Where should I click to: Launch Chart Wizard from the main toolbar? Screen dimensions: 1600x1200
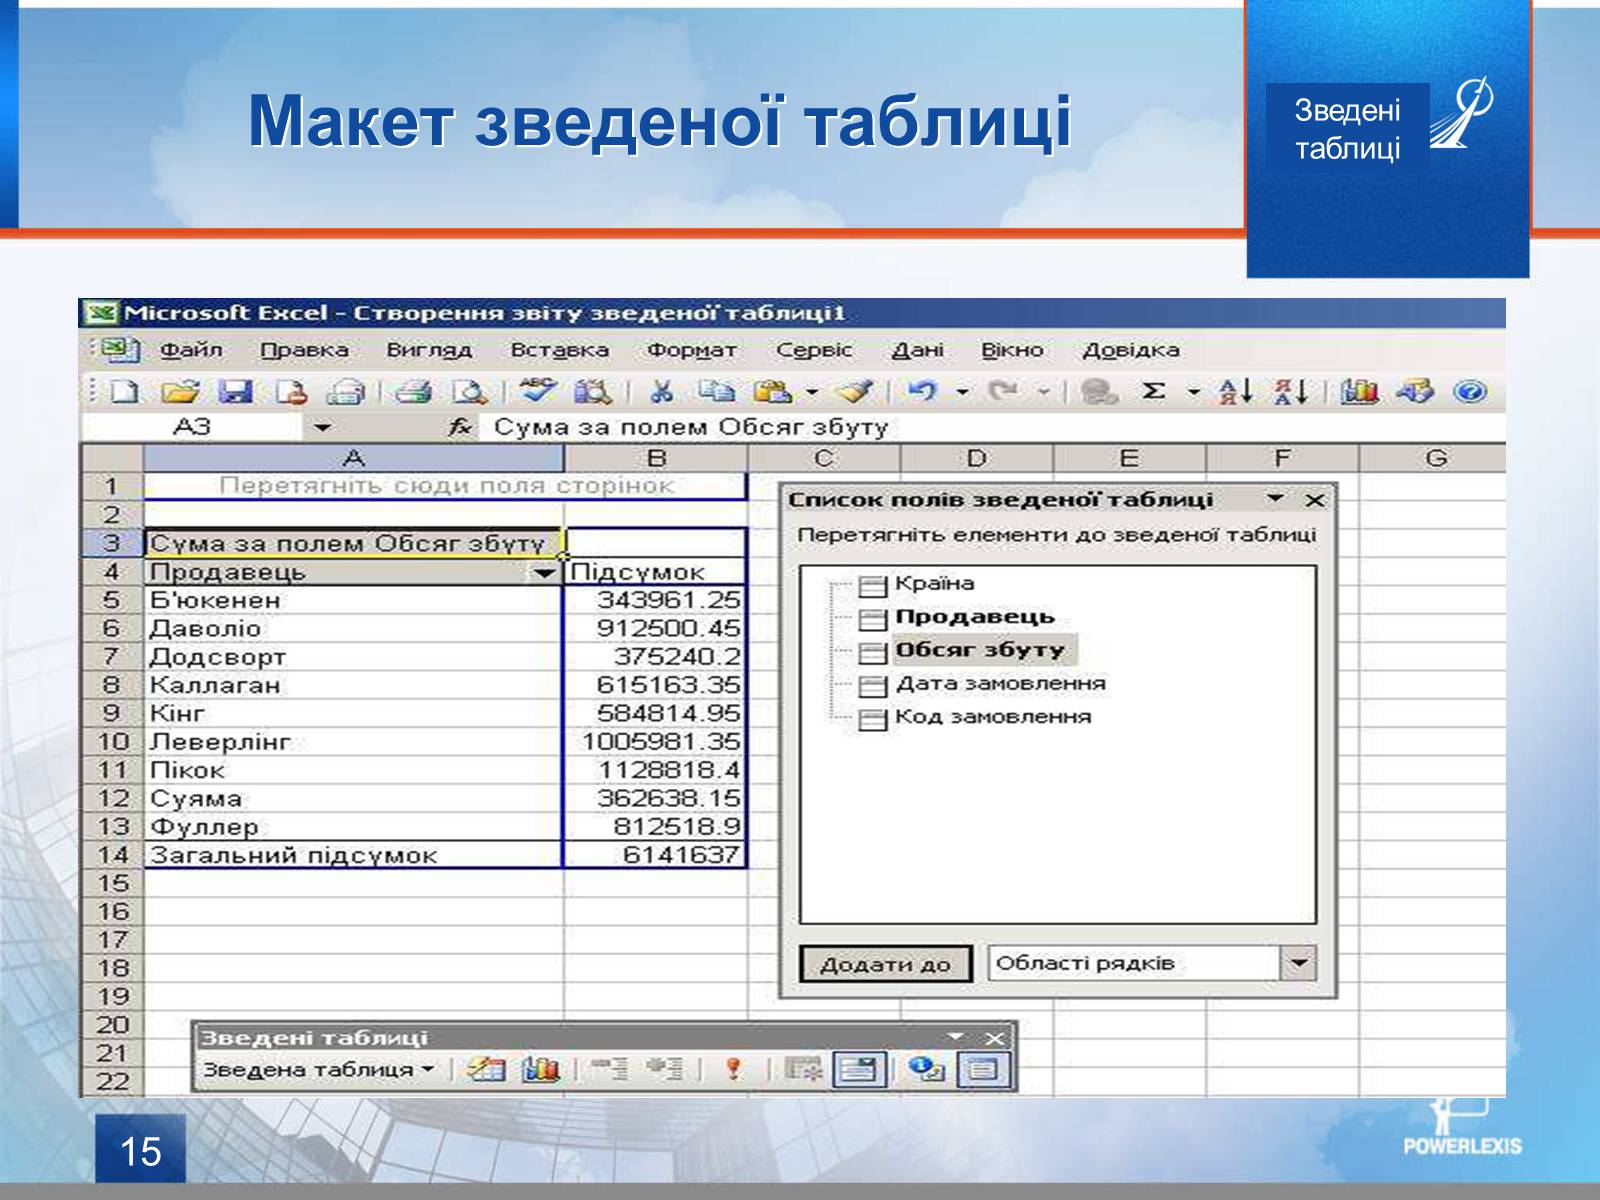(1360, 392)
